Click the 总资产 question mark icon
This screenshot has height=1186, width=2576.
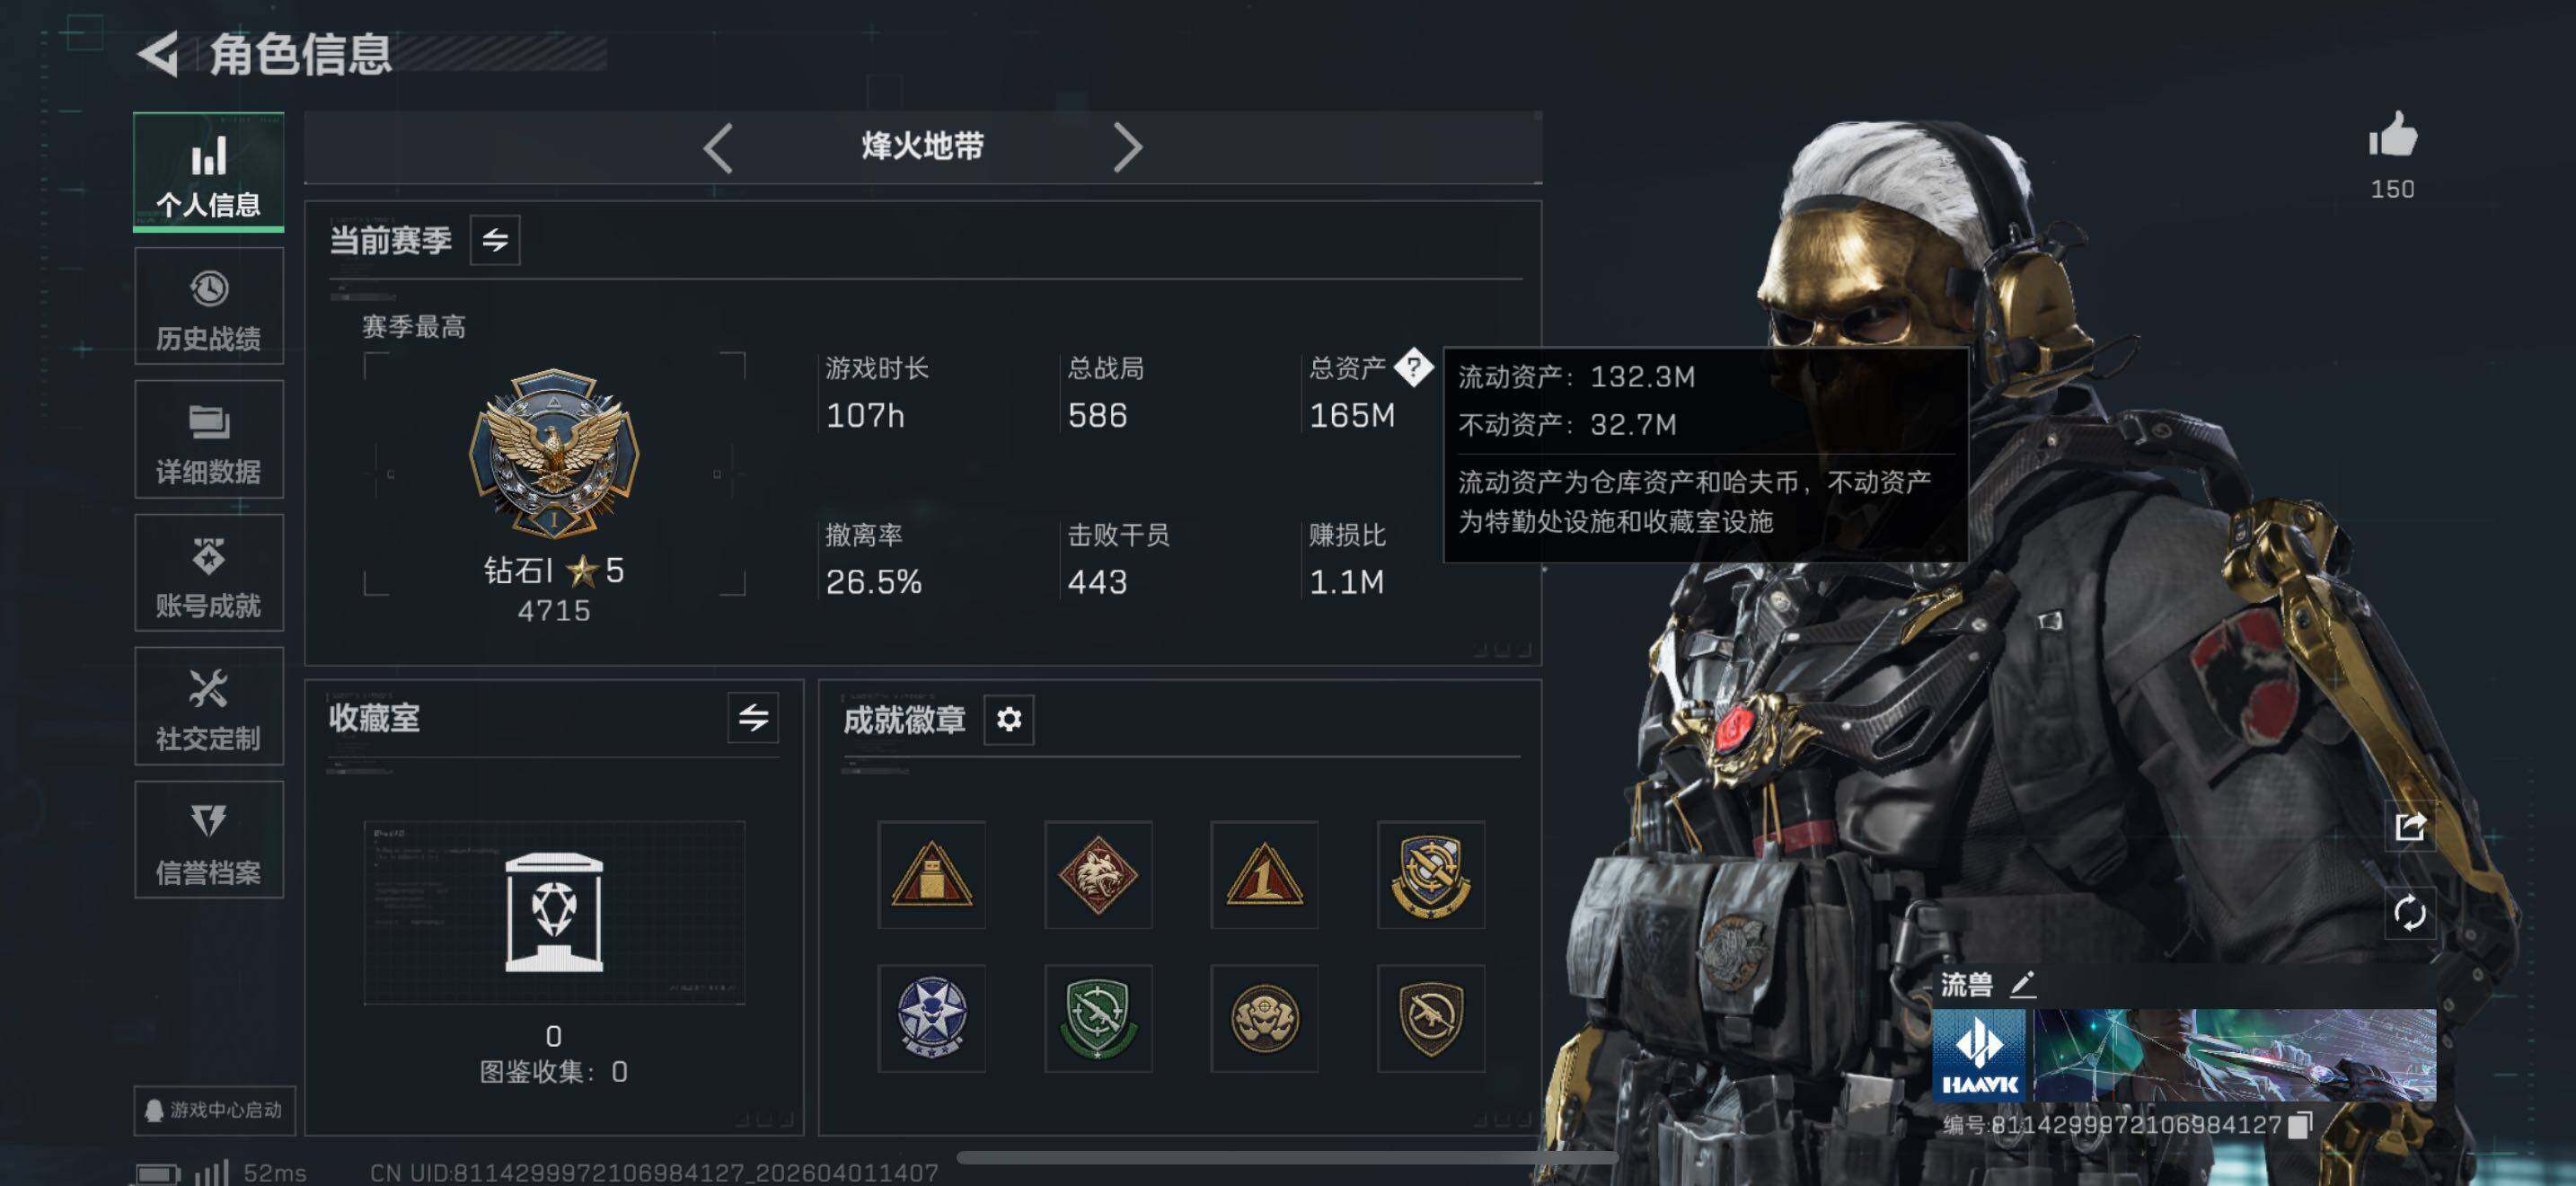point(1413,367)
